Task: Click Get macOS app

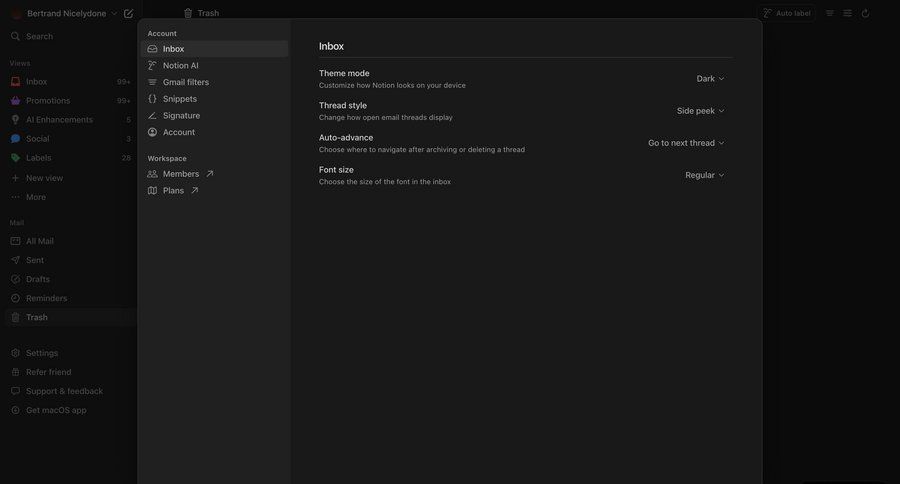Action: [55, 410]
